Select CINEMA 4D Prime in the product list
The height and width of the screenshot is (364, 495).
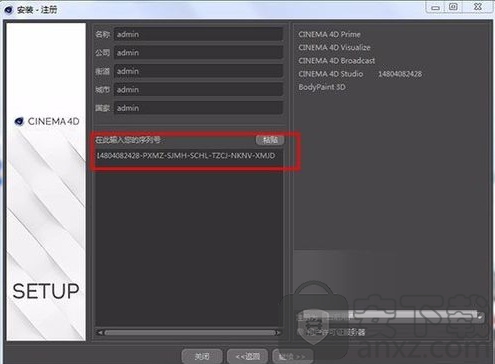point(329,34)
